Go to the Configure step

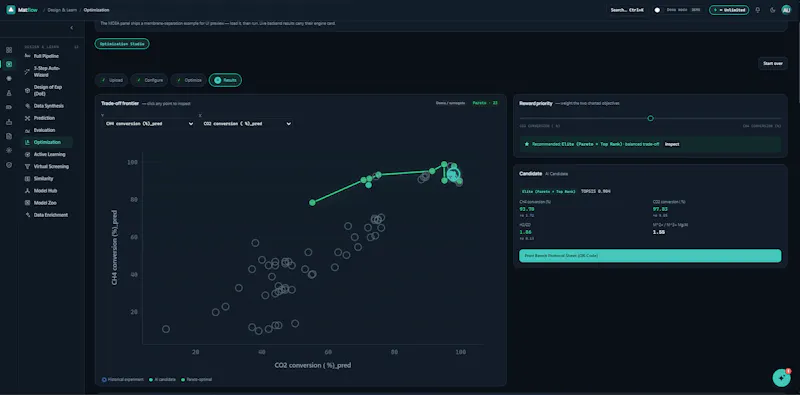click(149, 80)
